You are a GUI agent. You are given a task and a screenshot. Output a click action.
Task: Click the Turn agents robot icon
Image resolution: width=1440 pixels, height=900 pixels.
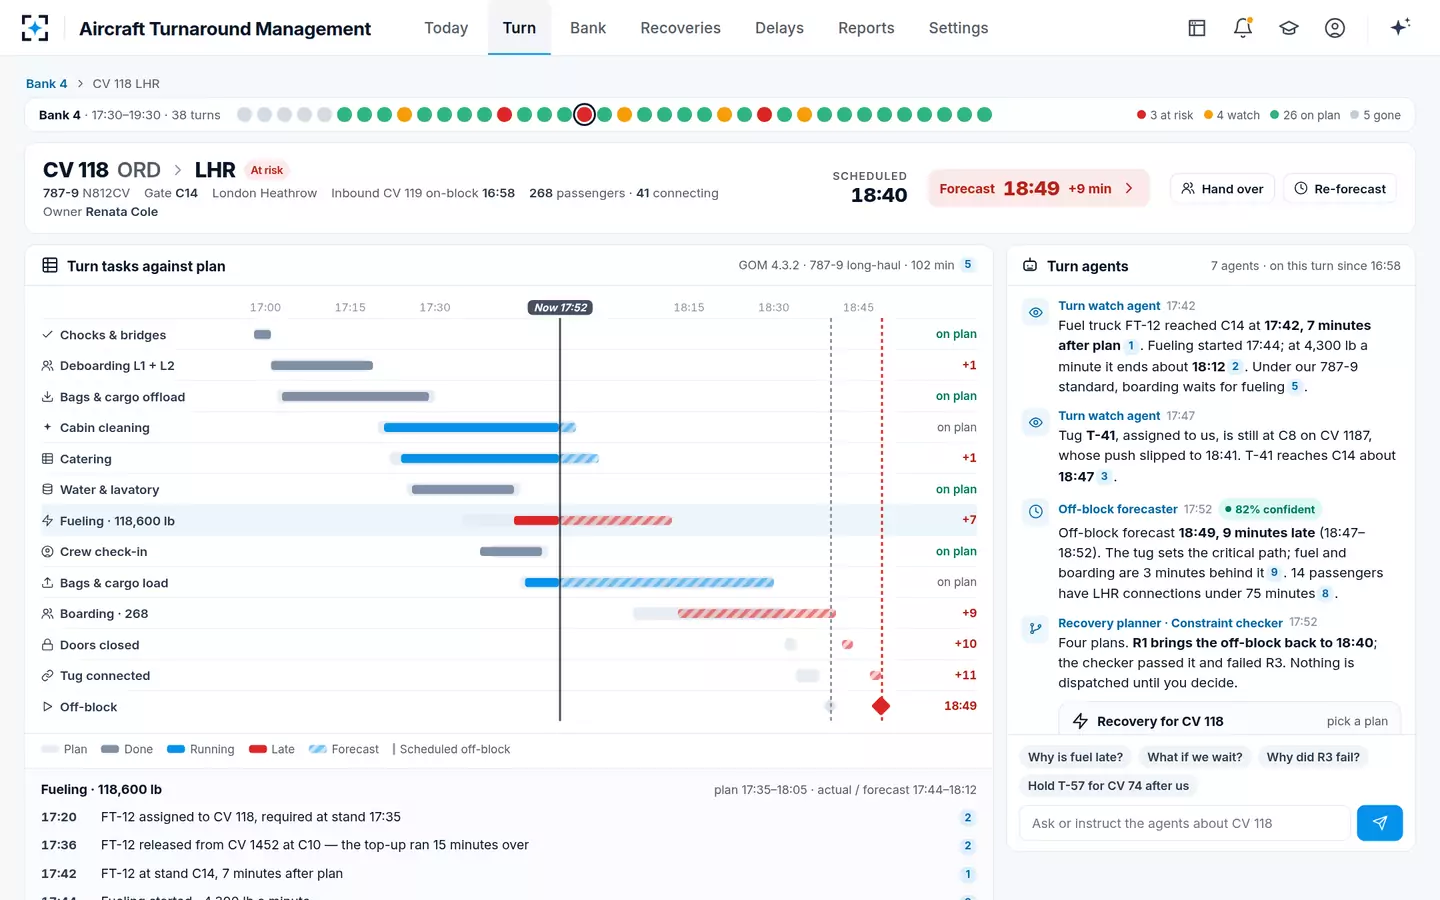pos(1030,265)
